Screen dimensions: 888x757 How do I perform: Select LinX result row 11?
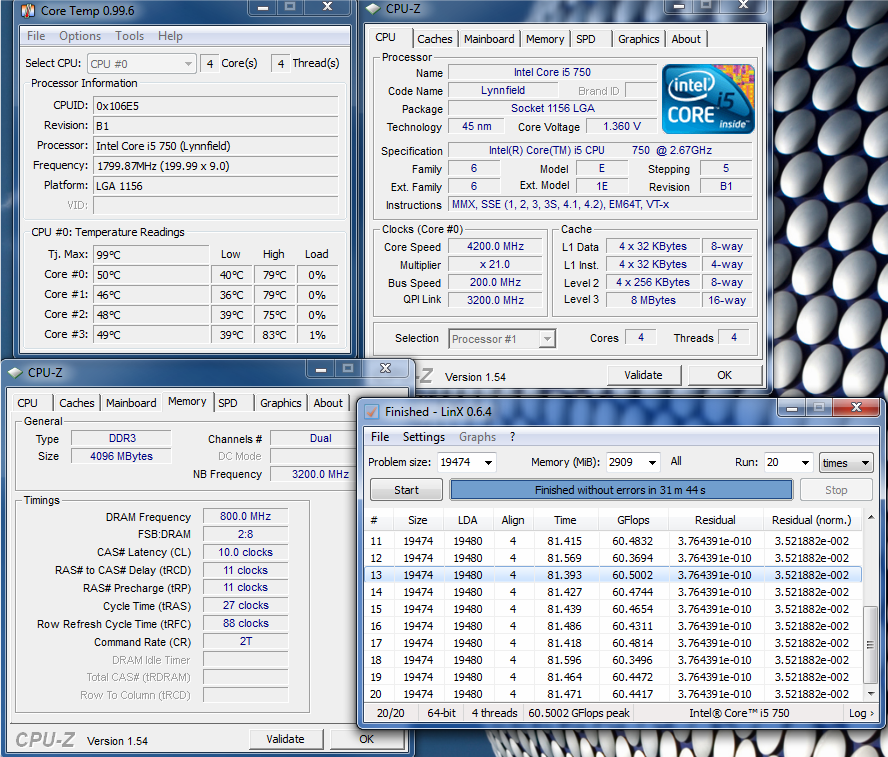pos(613,541)
